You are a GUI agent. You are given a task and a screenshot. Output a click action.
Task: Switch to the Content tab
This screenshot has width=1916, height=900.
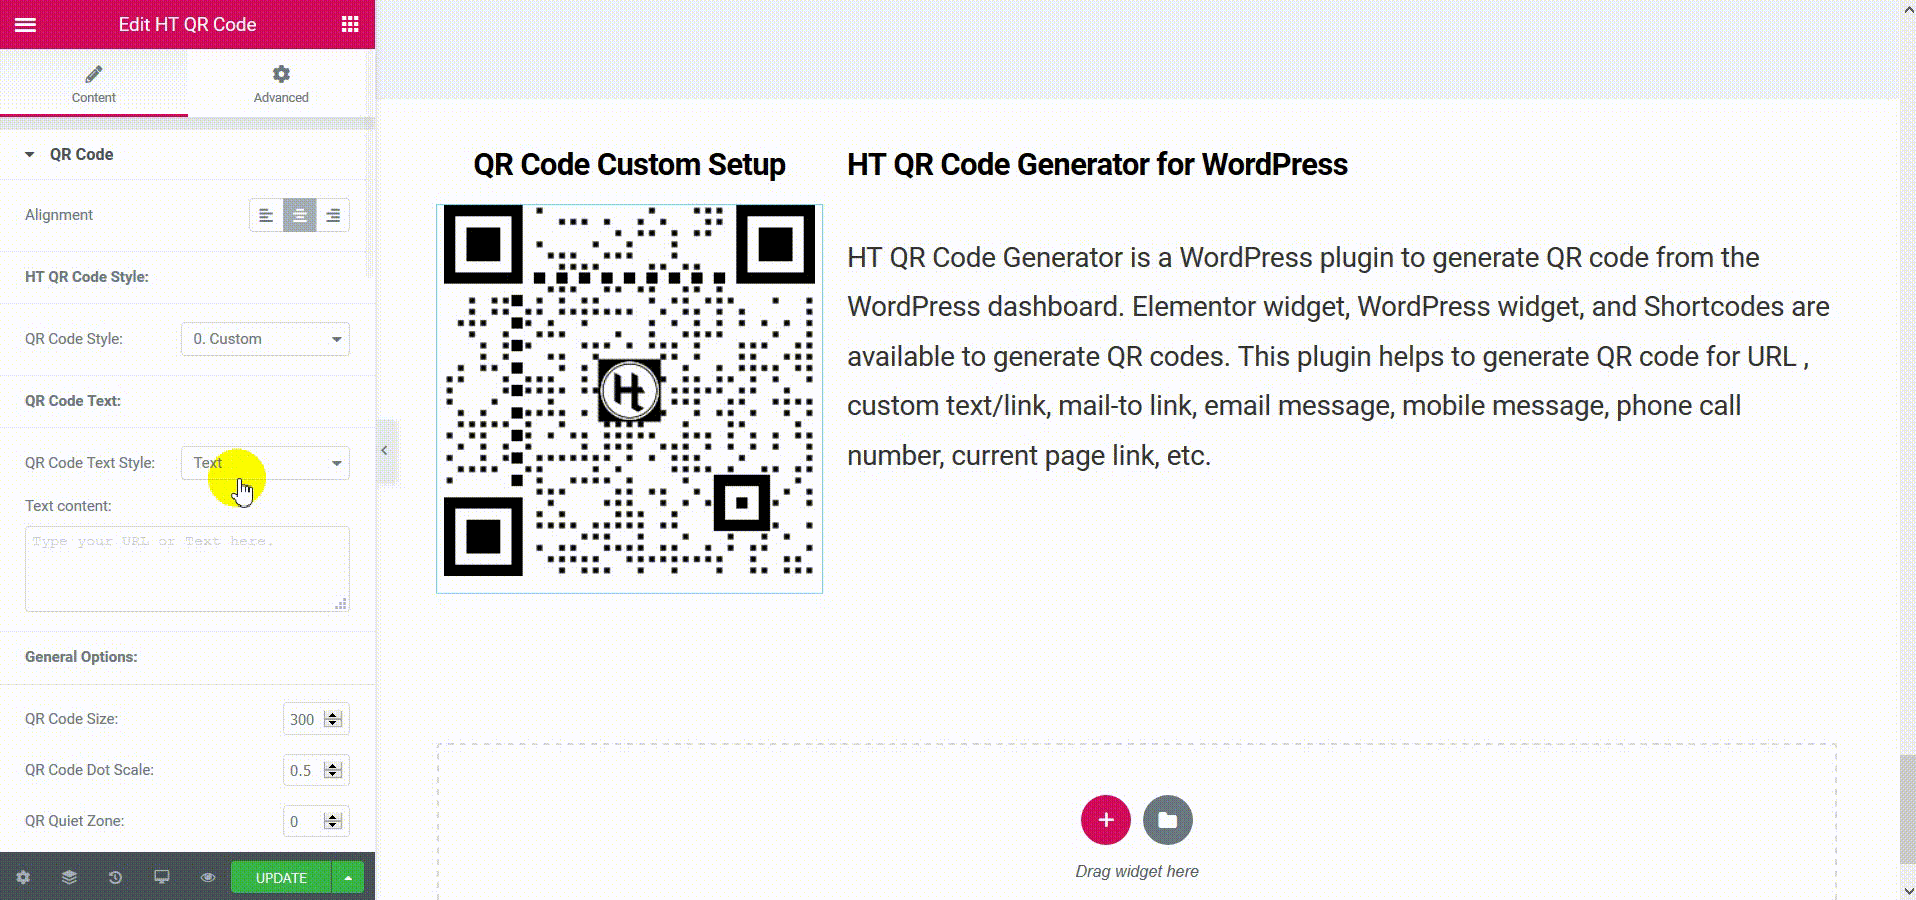[x=94, y=83]
